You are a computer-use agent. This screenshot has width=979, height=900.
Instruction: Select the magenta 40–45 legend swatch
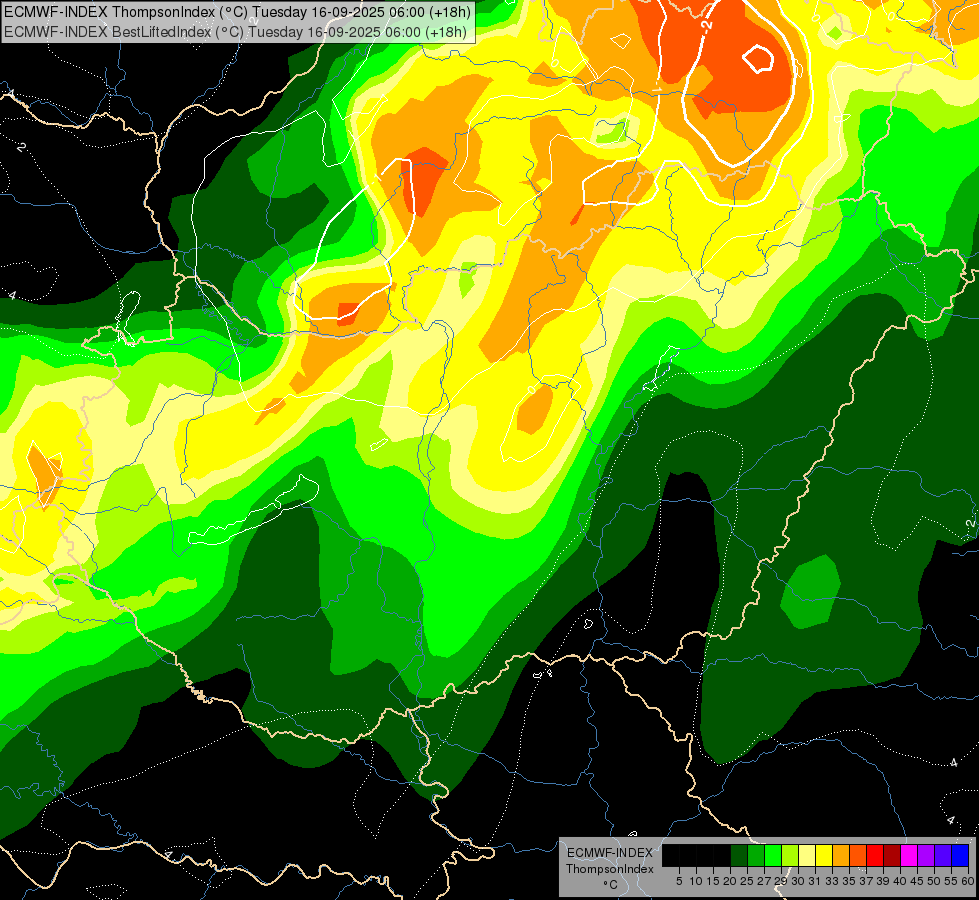(x=909, y=855)
